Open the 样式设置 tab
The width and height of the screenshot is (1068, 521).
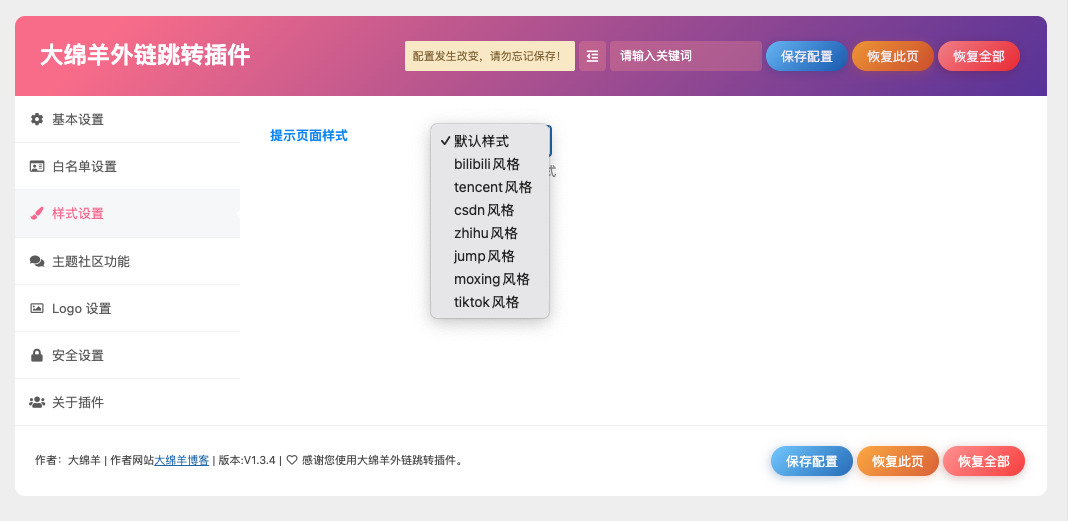click(127, 213)
